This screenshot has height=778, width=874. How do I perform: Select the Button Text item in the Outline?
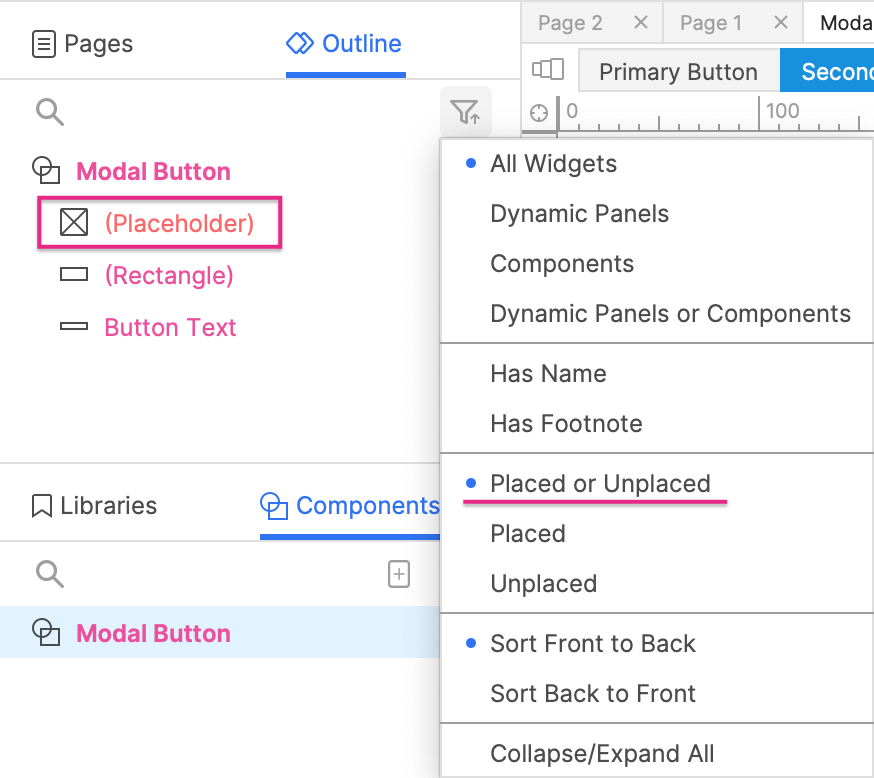170,328
